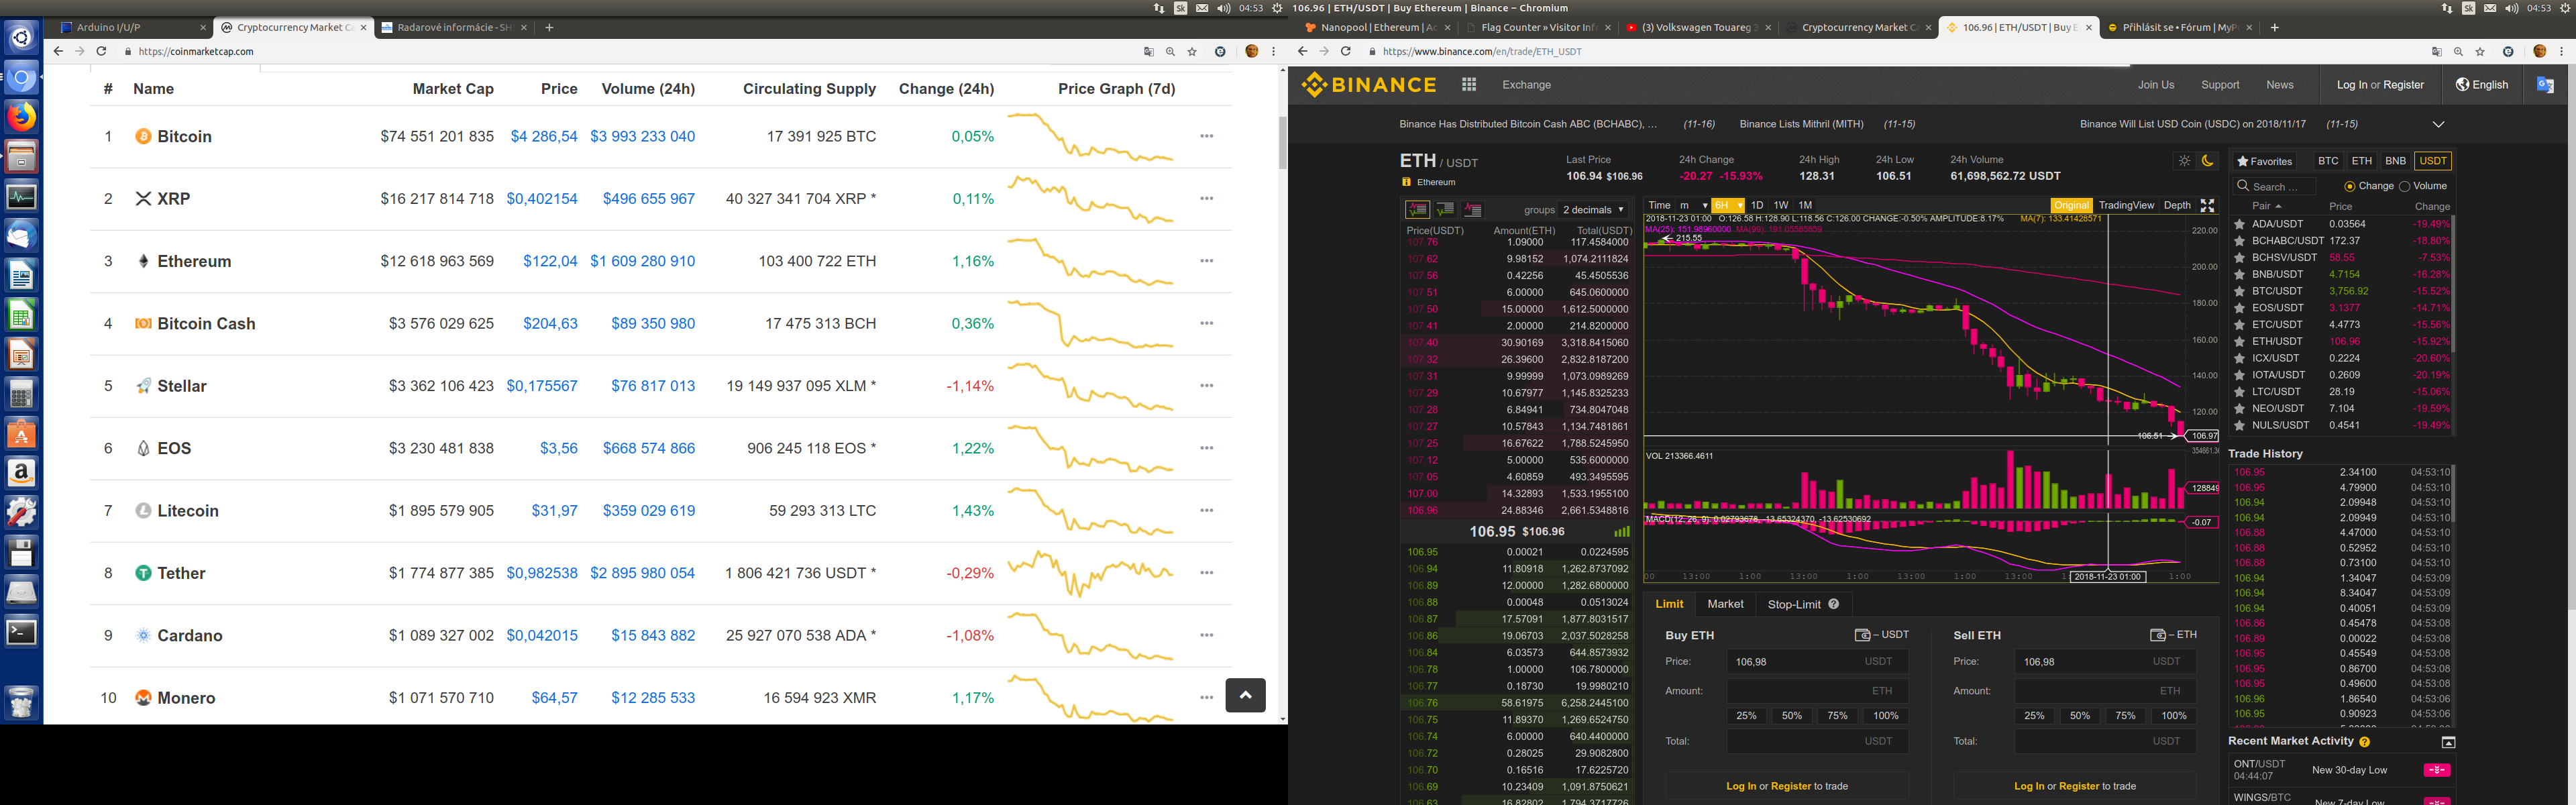Screen dimensions: 2576x805
Task: Click 50% amount button under Buy ETH
Action: click(x=1791, y=716)
